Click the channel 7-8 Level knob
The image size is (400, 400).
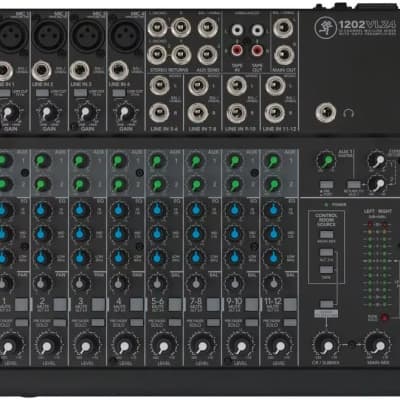(201, 346)
